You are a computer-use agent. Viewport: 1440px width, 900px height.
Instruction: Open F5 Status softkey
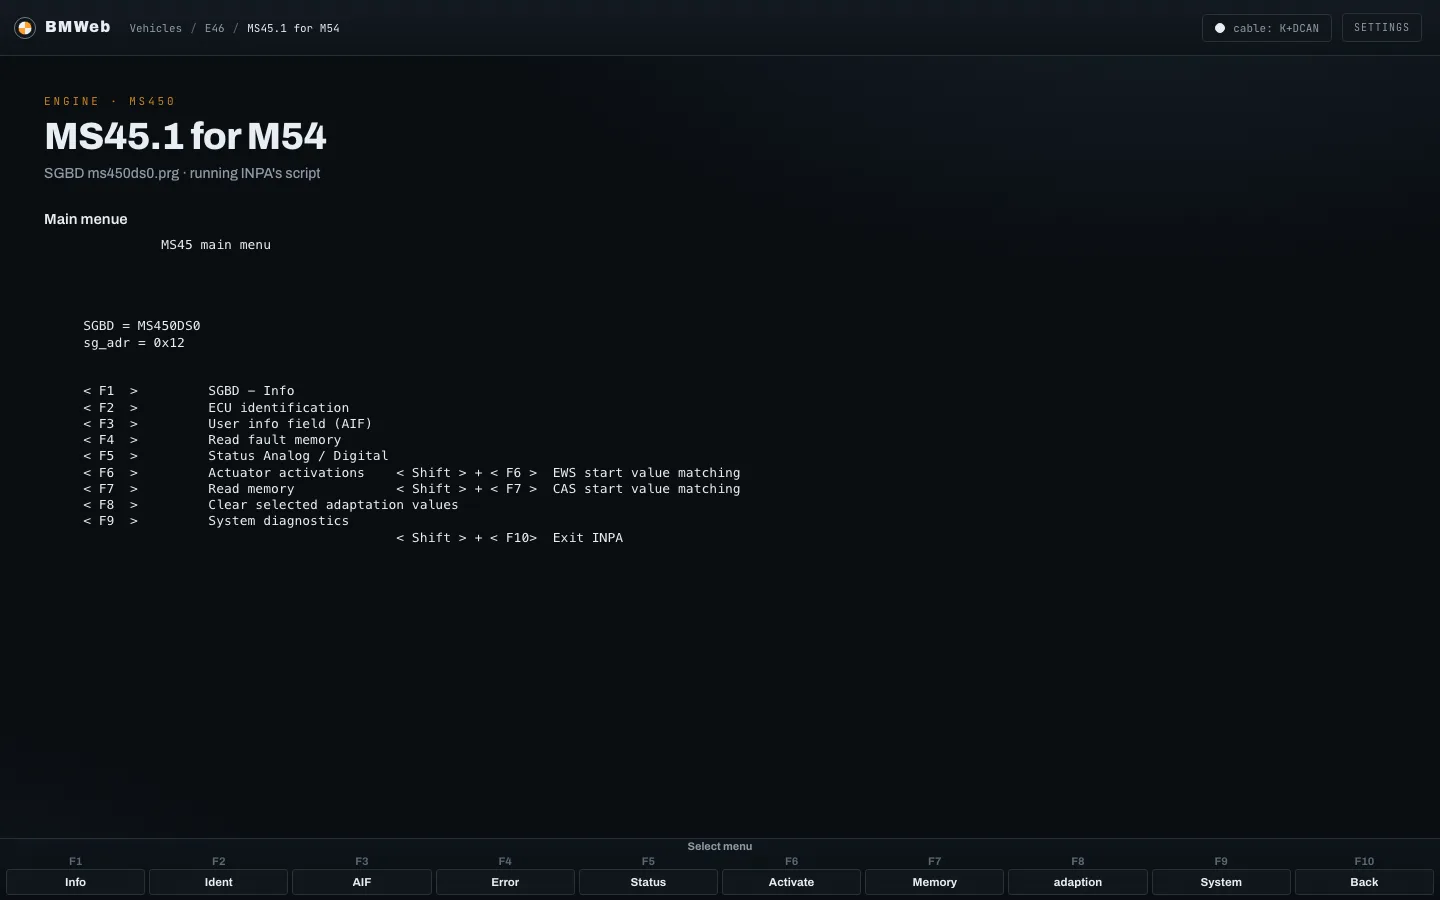(x=648, y=882)
